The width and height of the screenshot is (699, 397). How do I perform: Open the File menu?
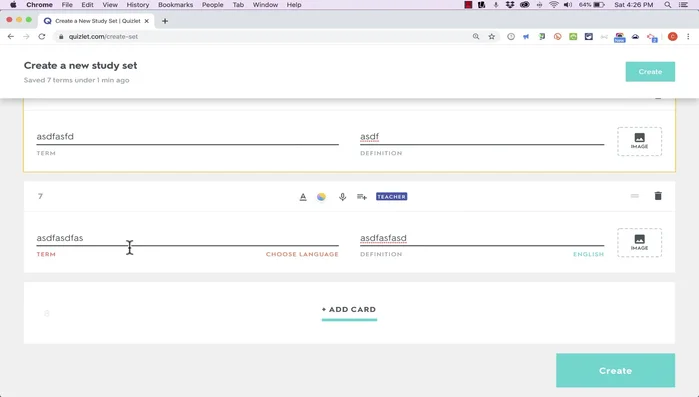pyautogui.click(x=67, y=4)
